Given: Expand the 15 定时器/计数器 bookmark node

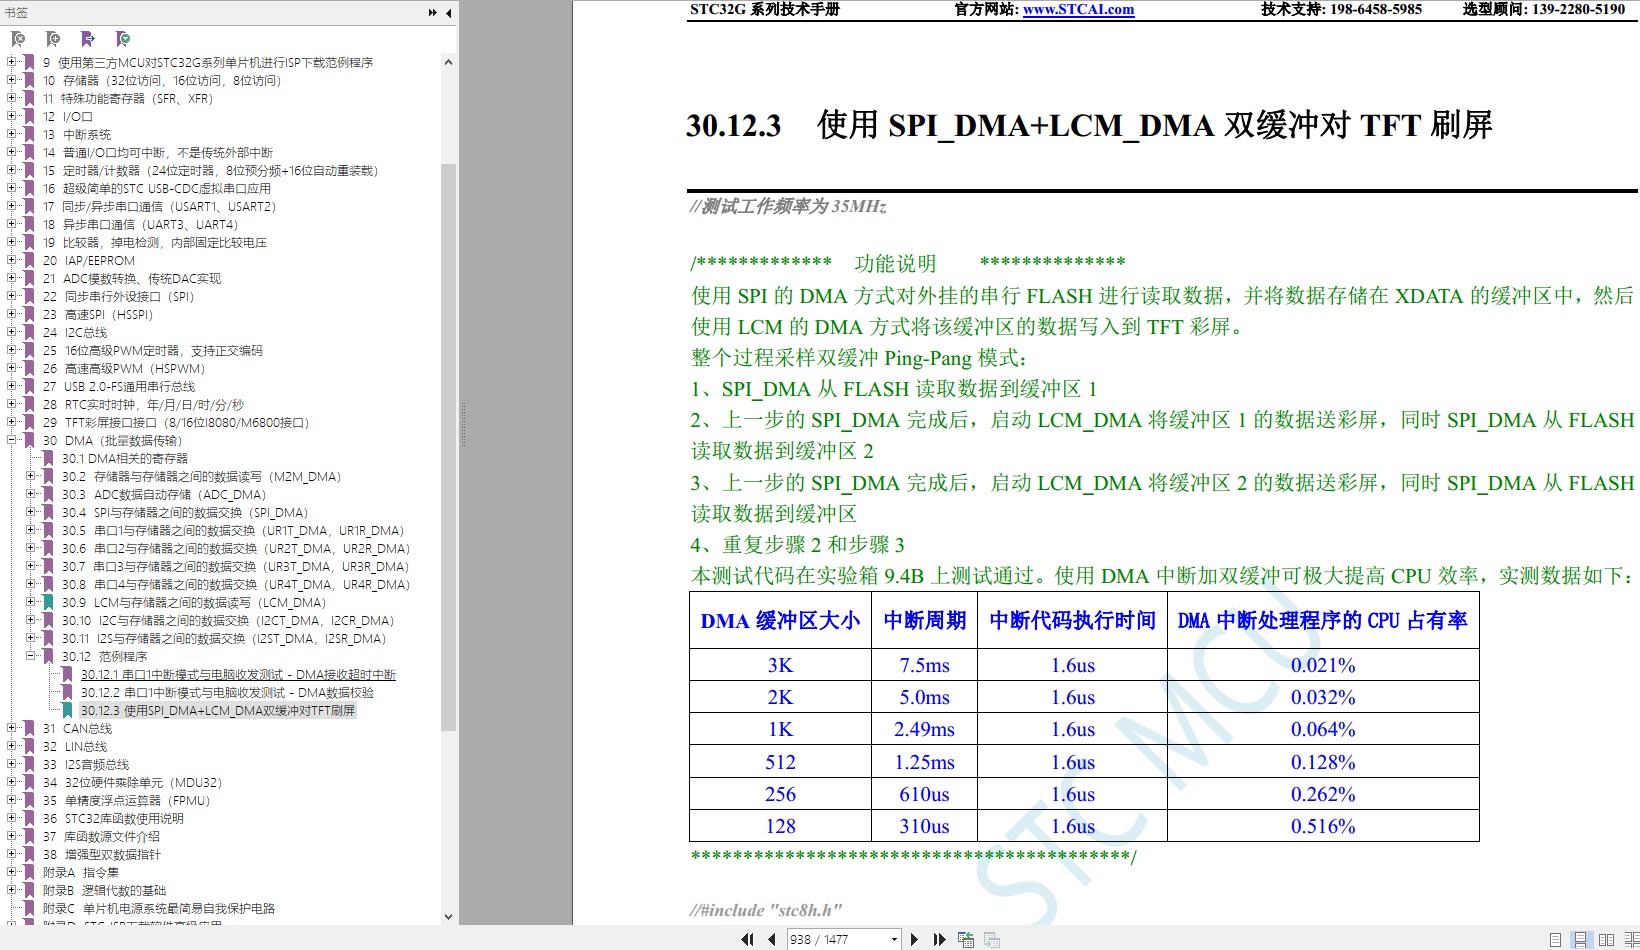Looking at the screenshot, I should tap(12, 170).
